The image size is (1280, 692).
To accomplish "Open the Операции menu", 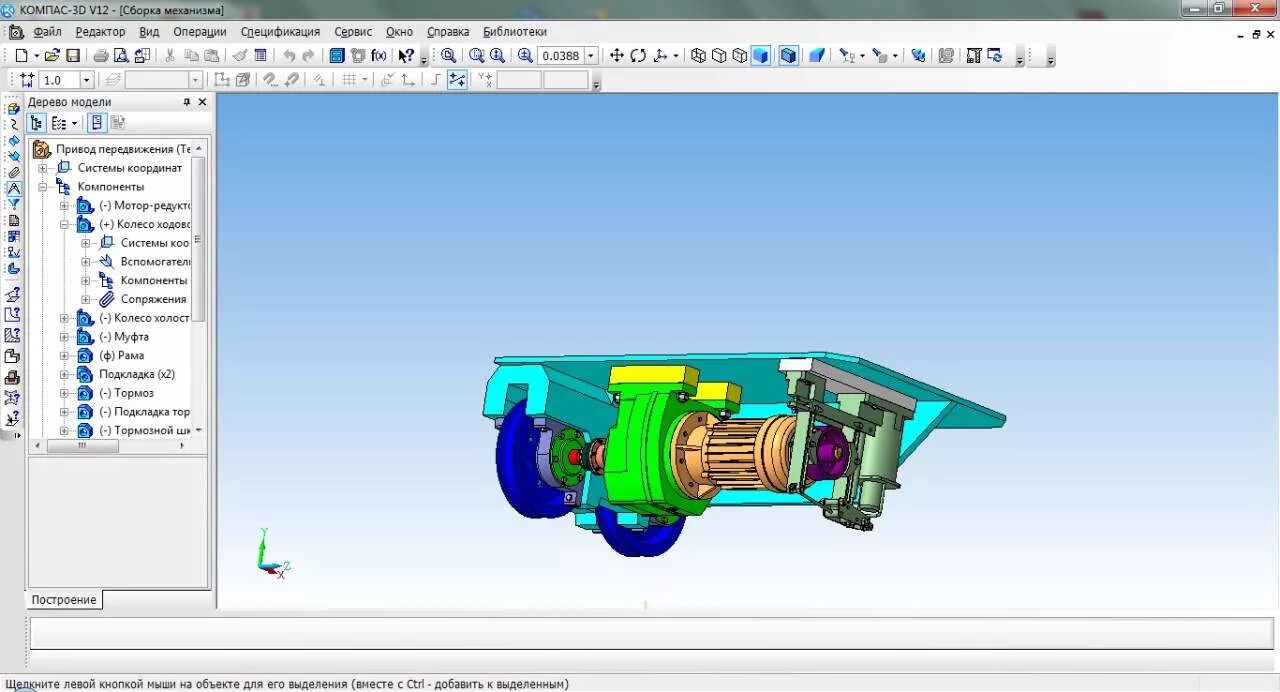I will click(x=200, y=32).
